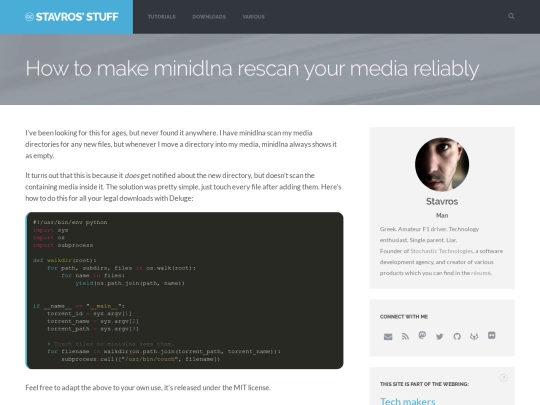Click the 'def walkdir(root):' code line
Image resolution: width=540 pixels, height=405 pixels.
(x=65, y=260)
